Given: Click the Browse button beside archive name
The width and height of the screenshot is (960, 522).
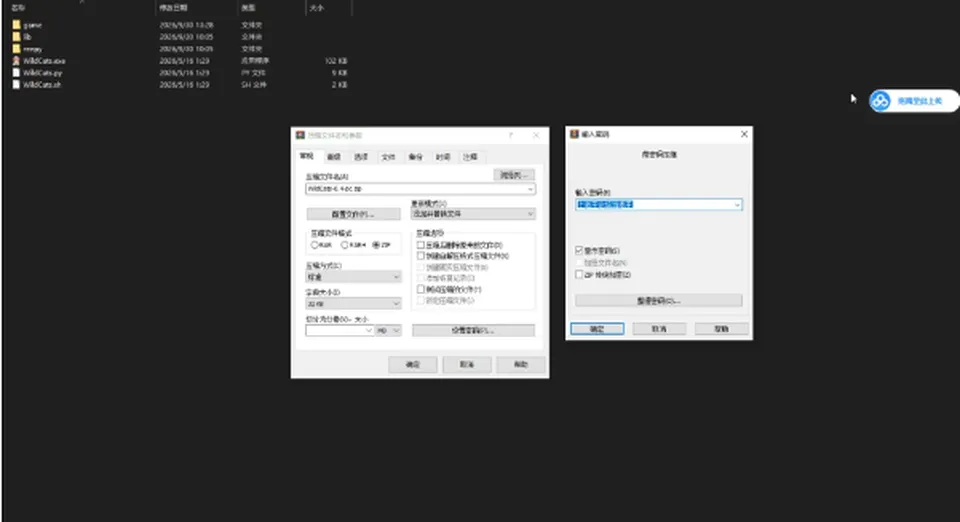Looking at the screenshot, I should pyautogui.click(x=514, y=175).
